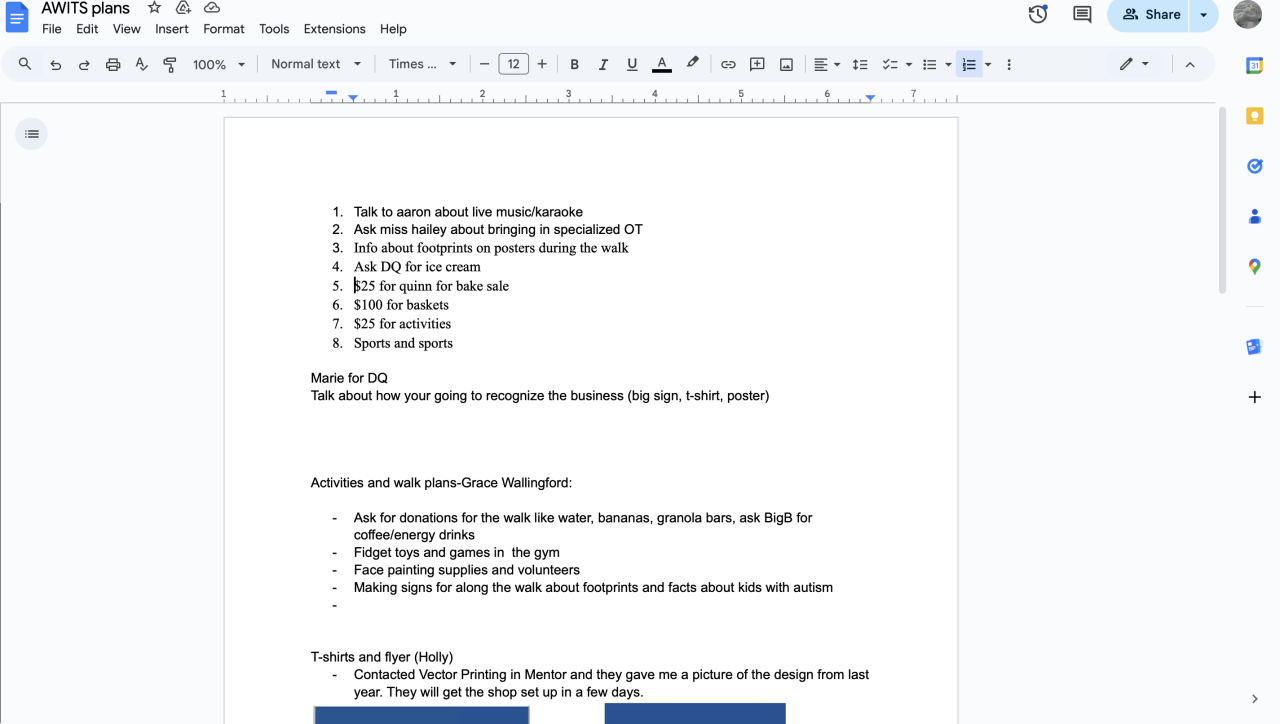Image resolution: width=1280 pixels, height=724 pixels.
Task: Show the document outline
Action: pyautogui.click(x=31, y=134)
